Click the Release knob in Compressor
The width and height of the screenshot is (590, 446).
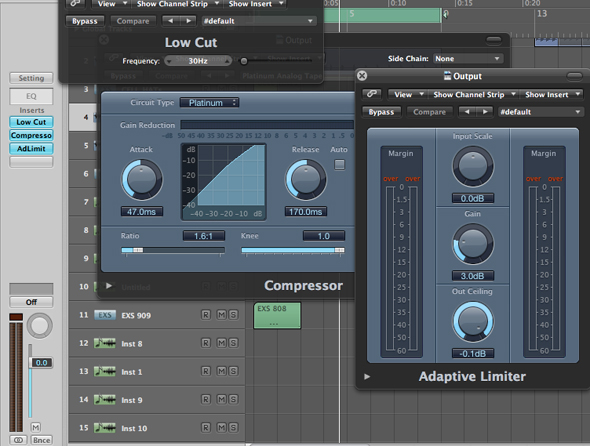(306, 180)
